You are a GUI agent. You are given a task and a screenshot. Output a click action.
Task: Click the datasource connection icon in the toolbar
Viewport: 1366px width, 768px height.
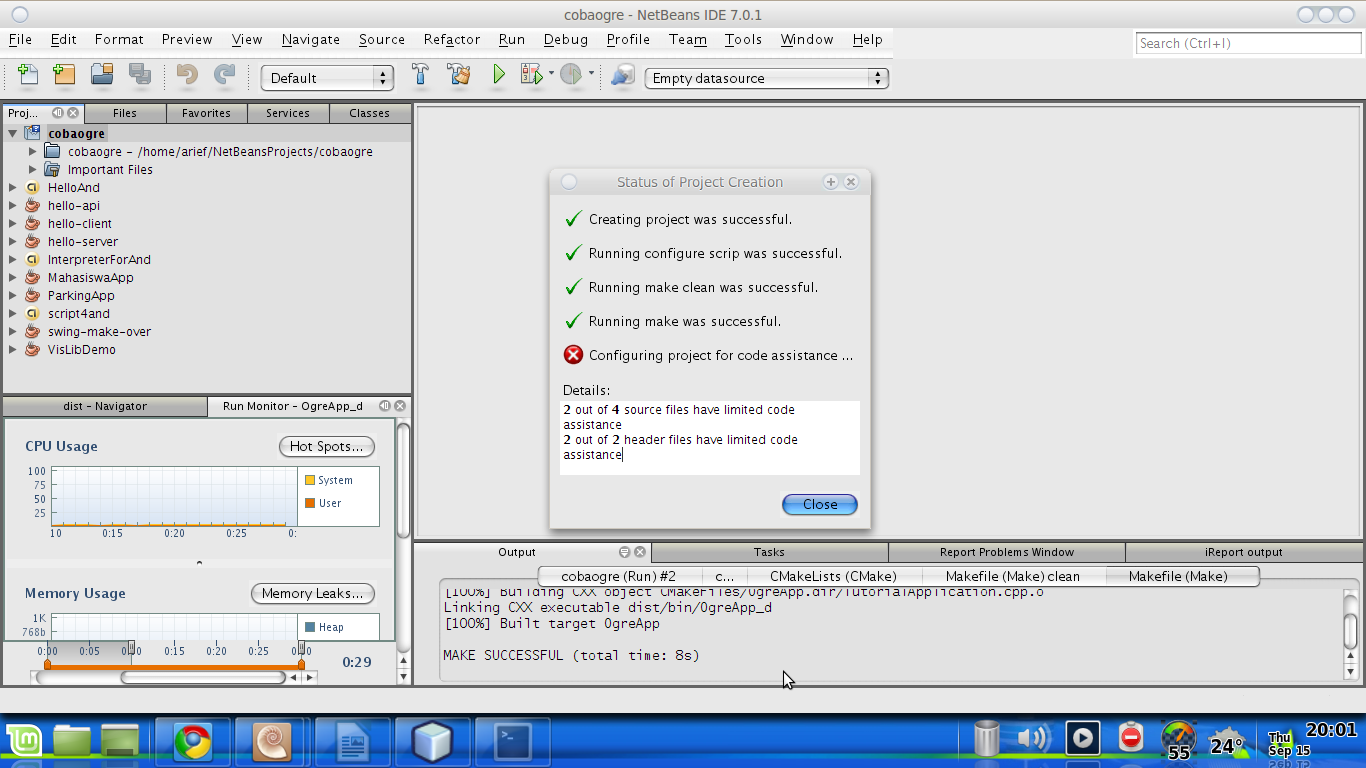click(x=622, y=75)
